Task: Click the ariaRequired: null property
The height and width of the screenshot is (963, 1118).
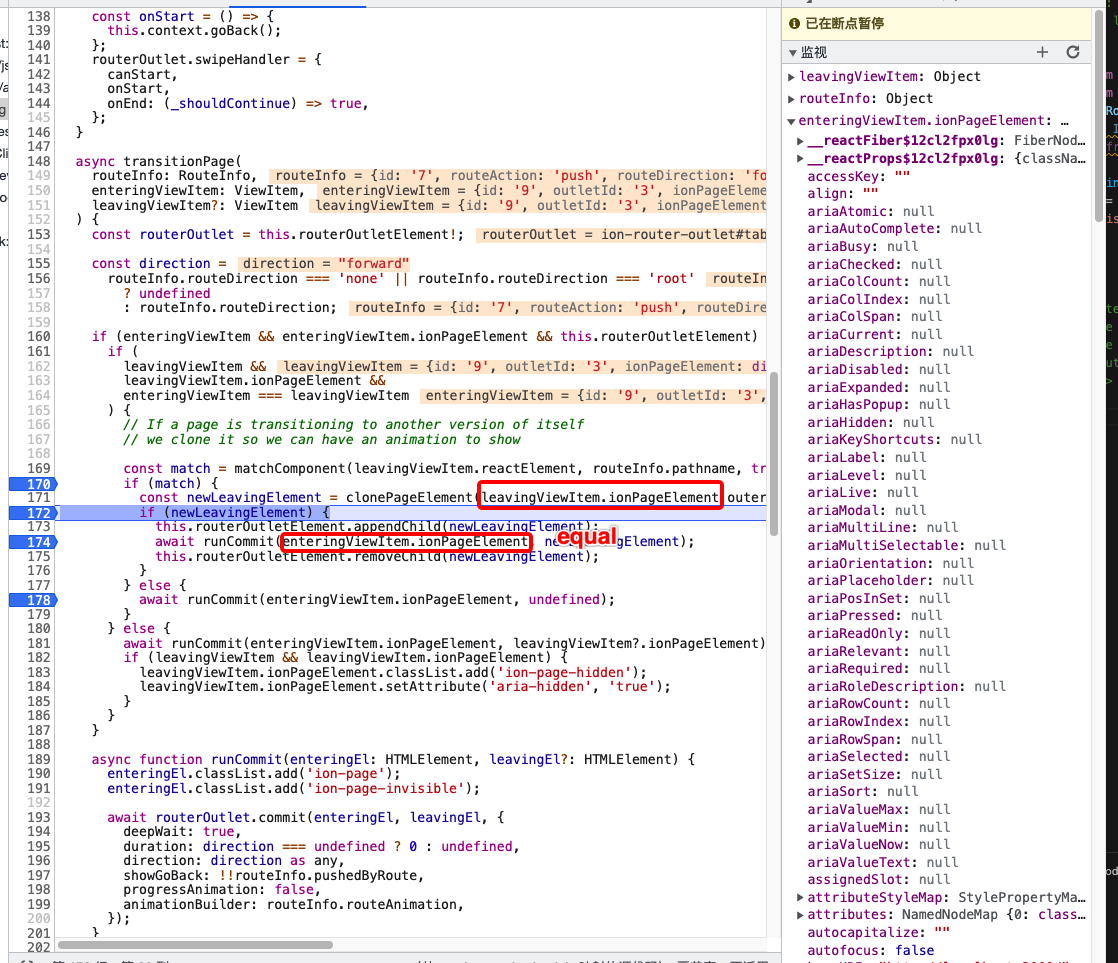Action: 878,669
